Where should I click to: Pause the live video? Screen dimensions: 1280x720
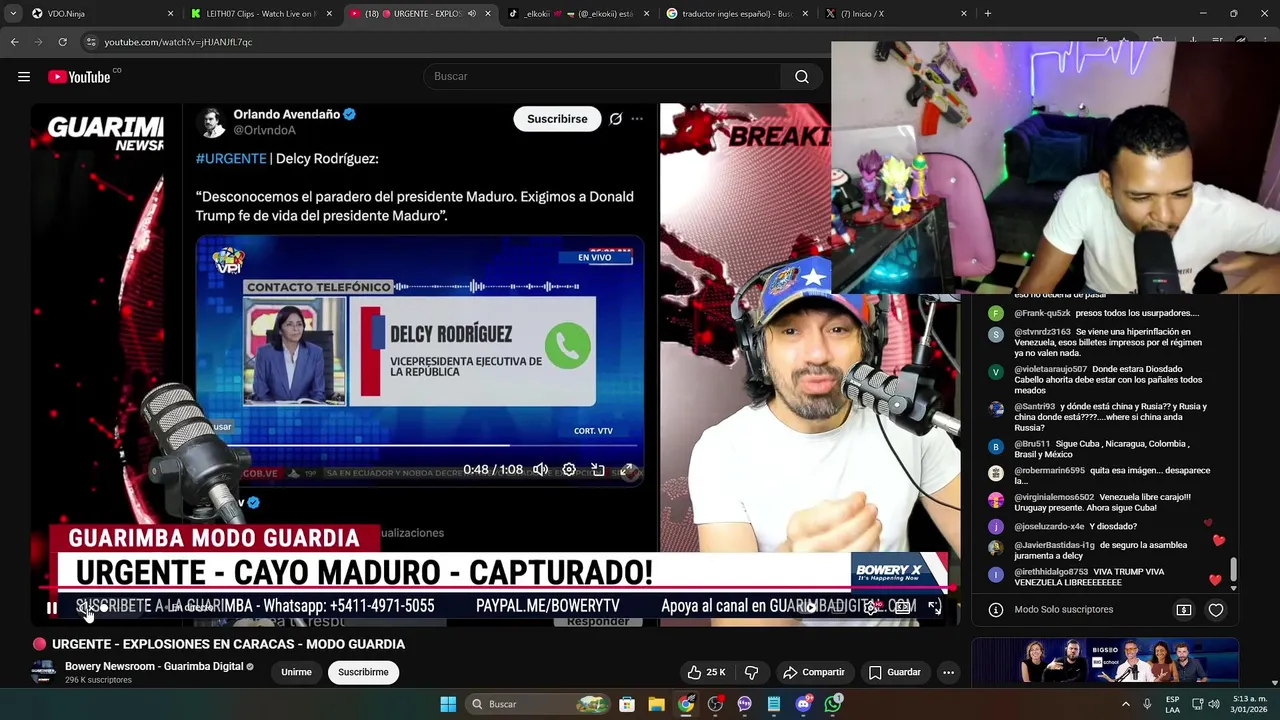tap(52, 607)
